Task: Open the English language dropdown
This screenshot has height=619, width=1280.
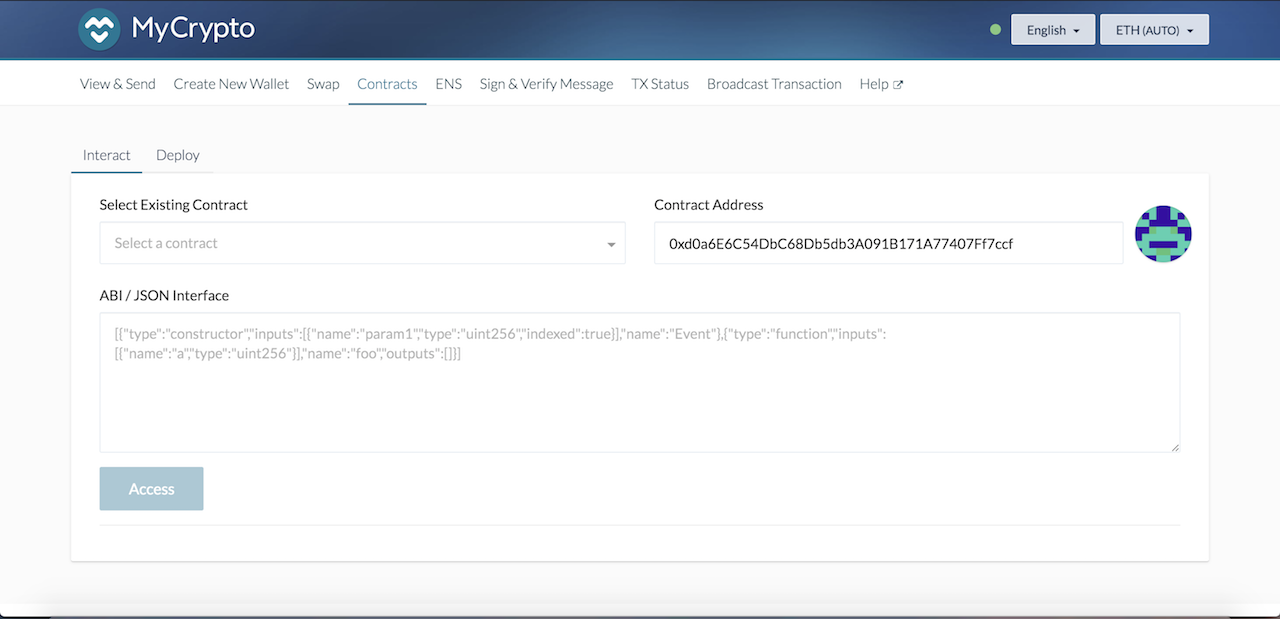Action: click(x=1053, y=30)
